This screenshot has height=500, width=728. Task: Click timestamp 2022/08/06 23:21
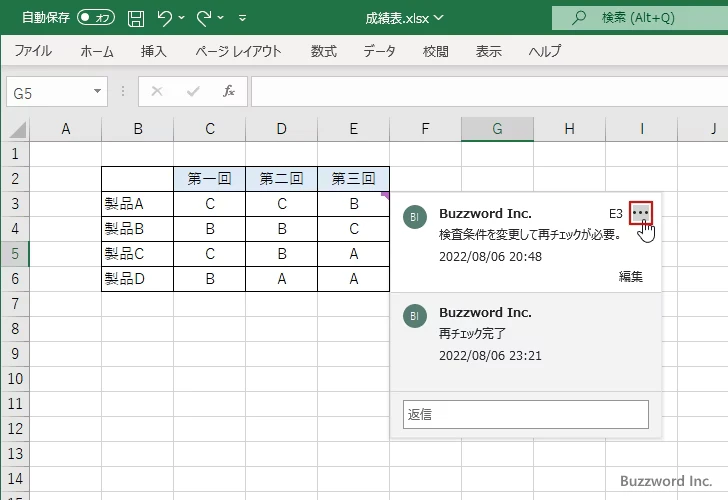[x=490, y=356]
